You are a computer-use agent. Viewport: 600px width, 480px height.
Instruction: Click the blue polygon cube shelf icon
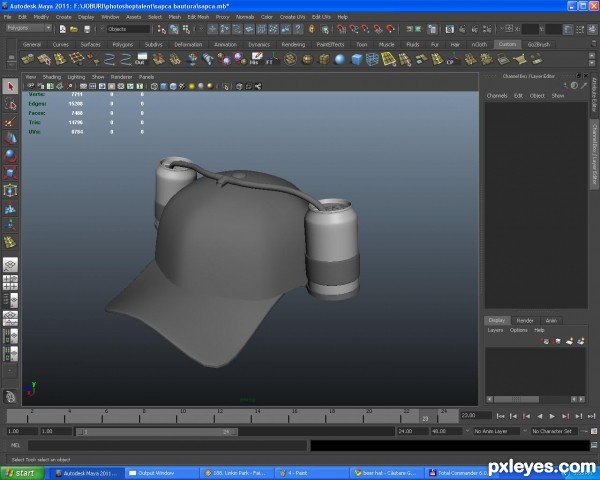click(x=356, y=59)
